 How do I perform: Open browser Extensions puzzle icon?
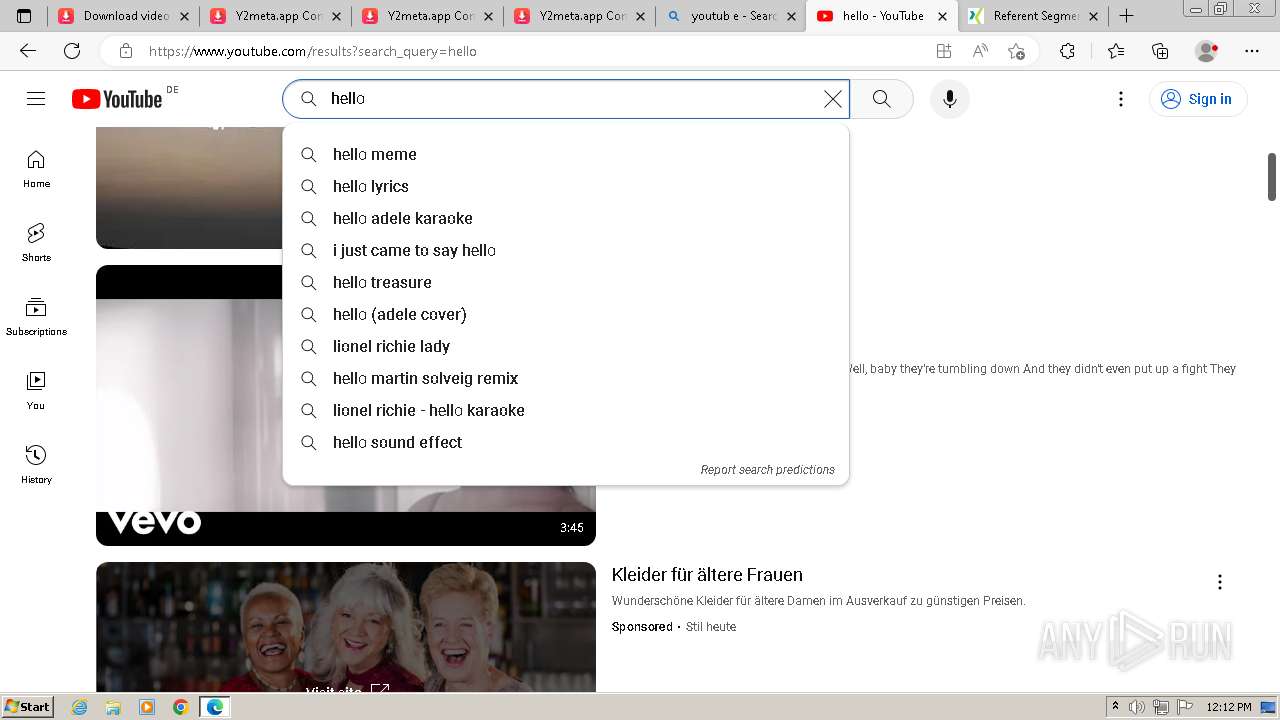click(x=1067, y=51)
